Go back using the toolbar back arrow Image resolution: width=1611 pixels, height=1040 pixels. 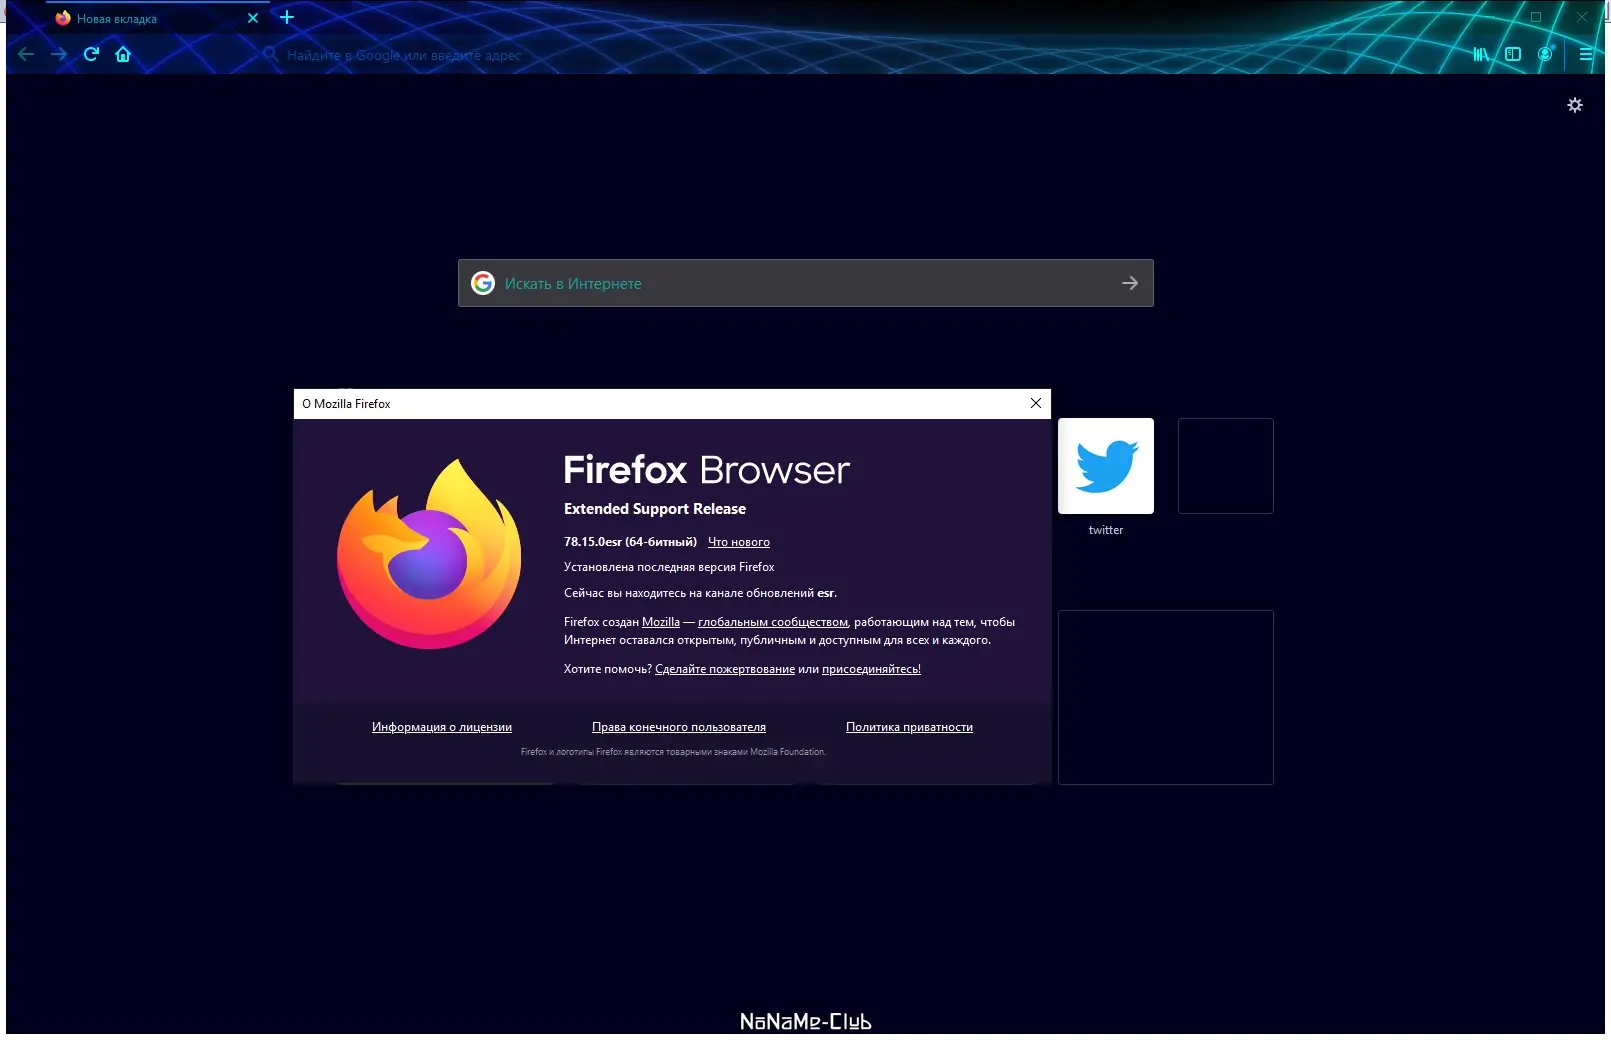coord(27,54)
